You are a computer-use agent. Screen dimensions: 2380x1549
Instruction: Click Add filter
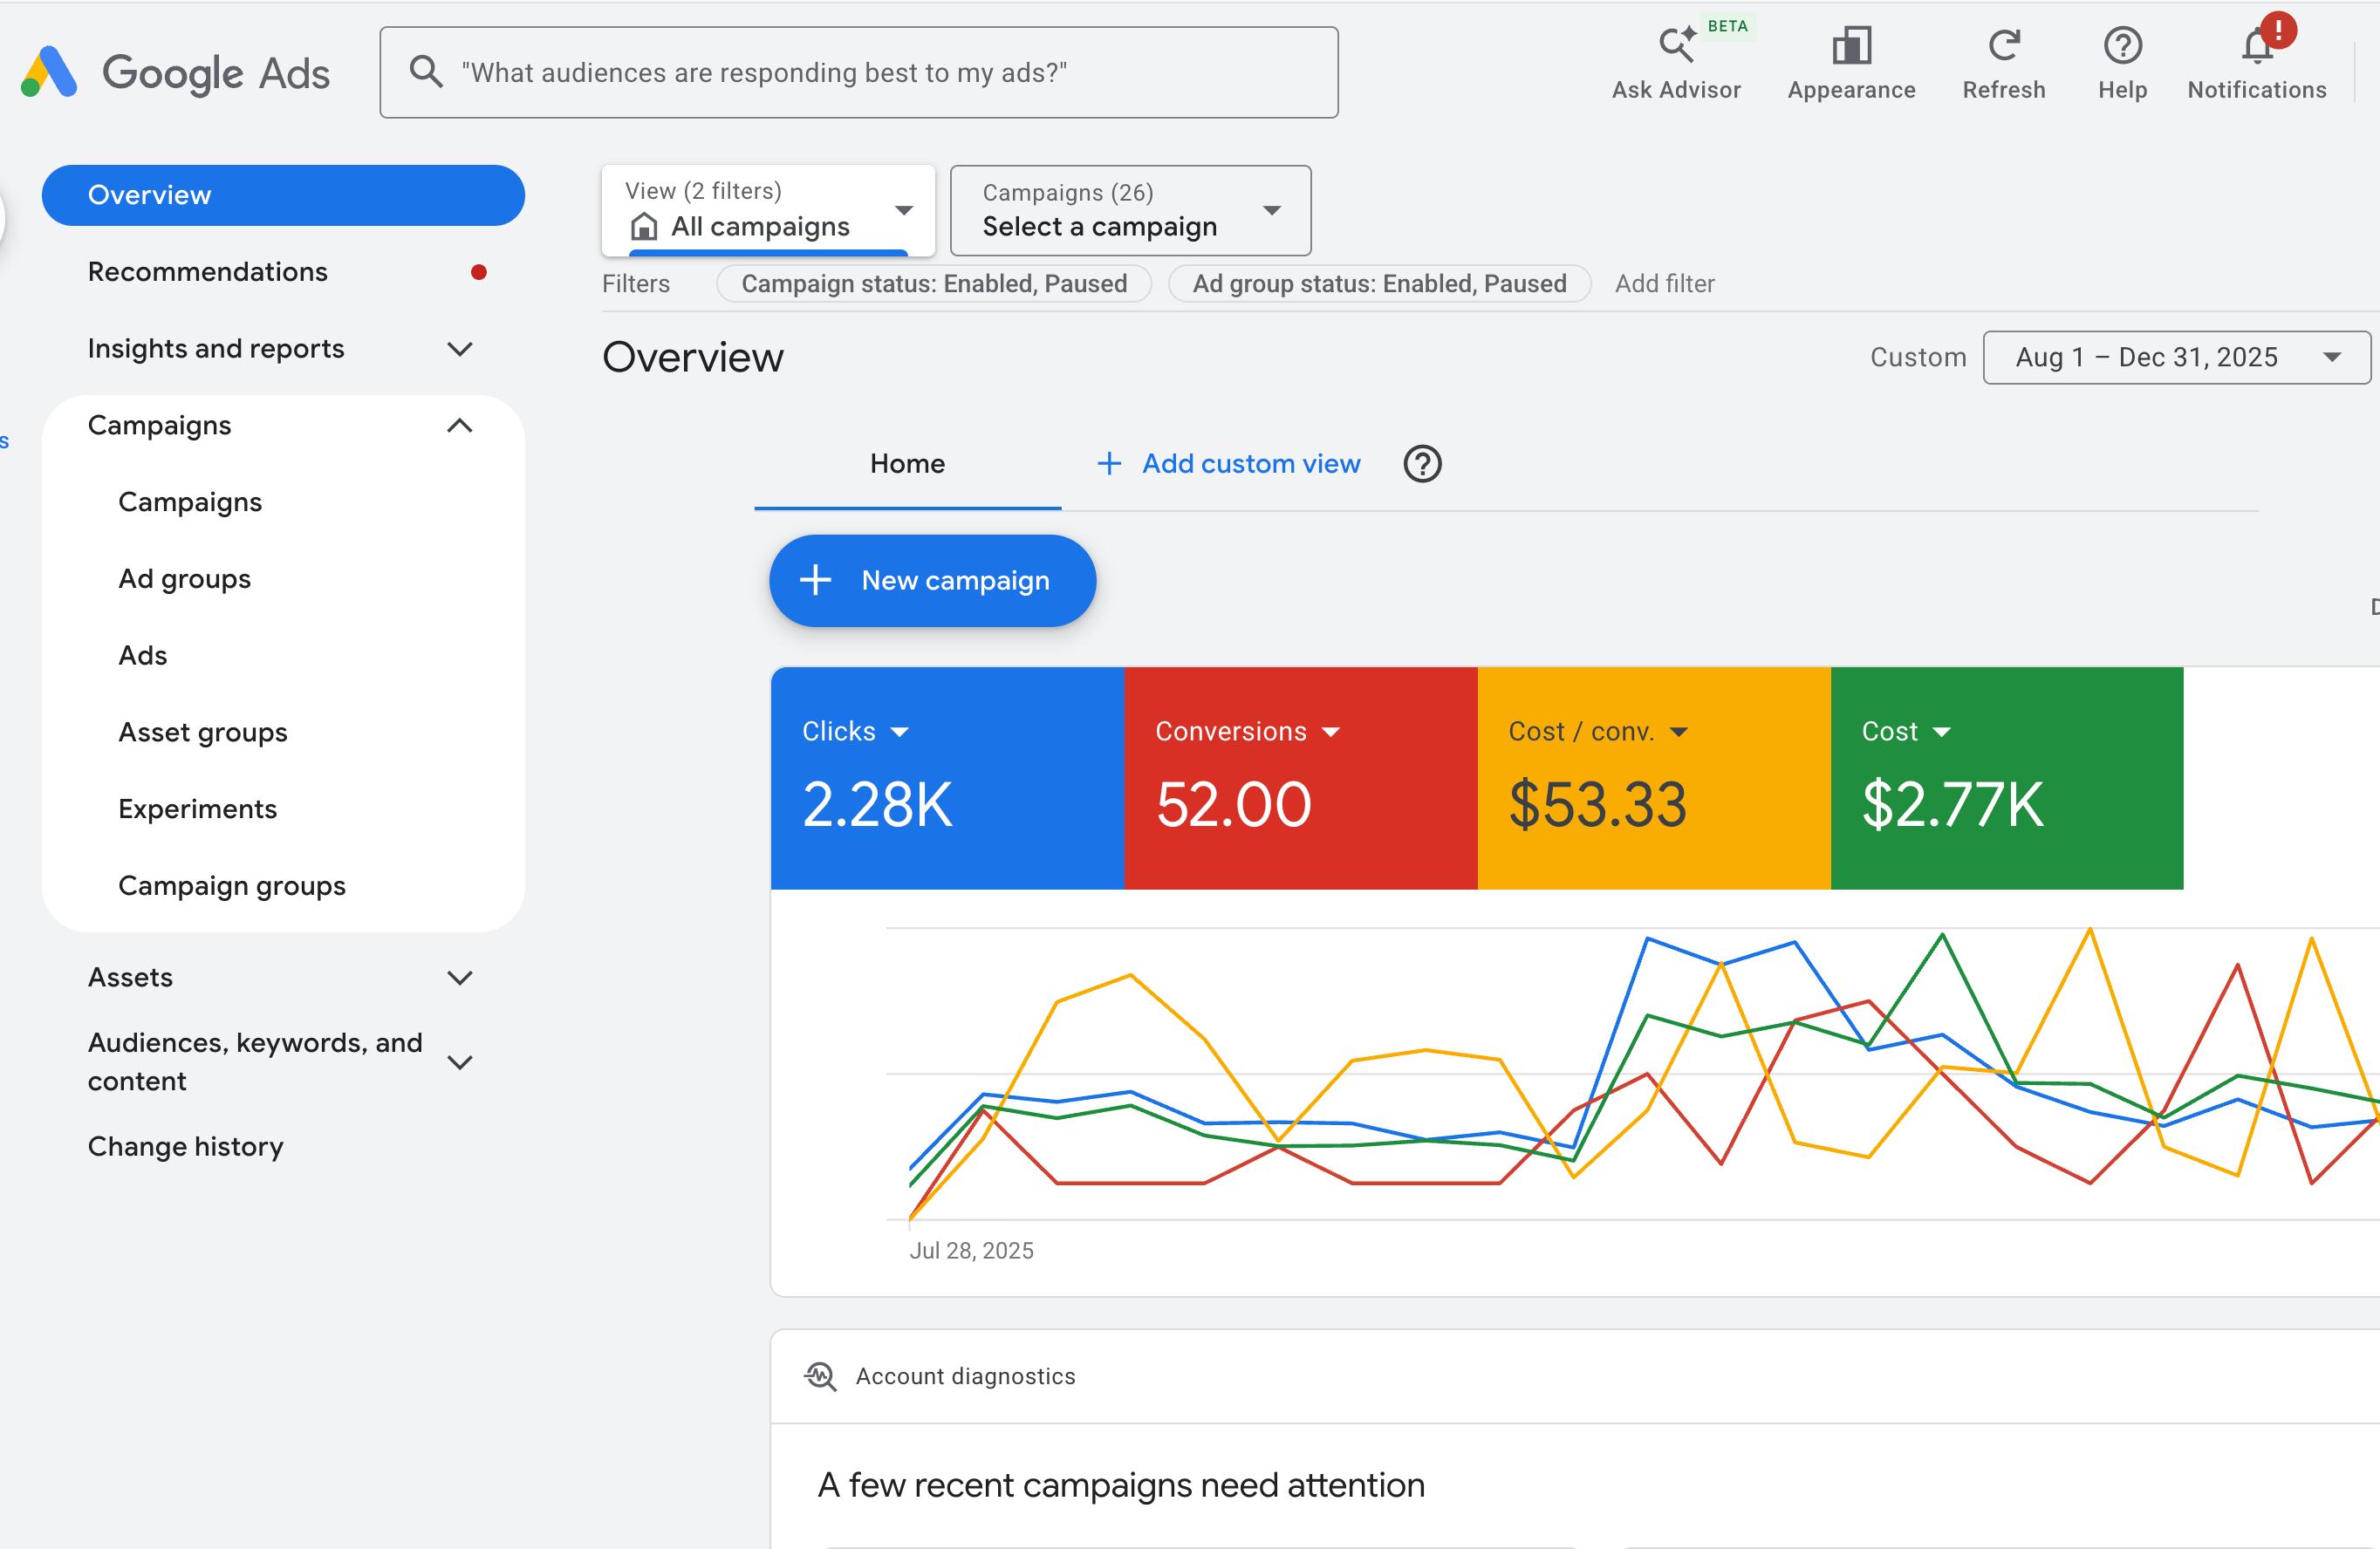click(1664, 284)
